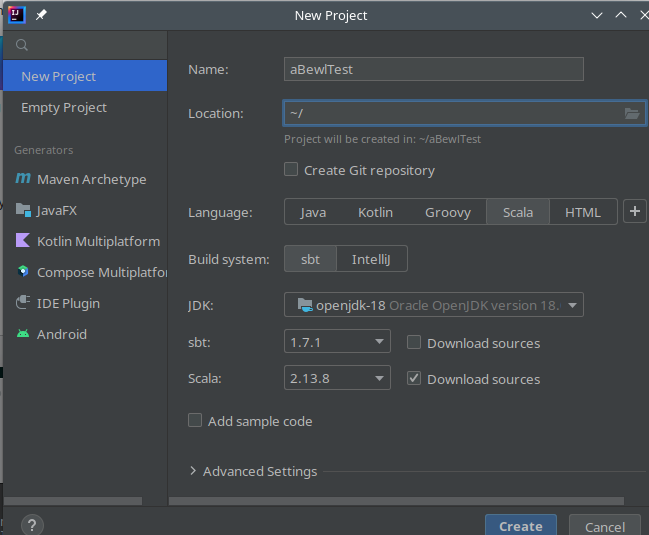The image size is (649, 535).
Task: Click the Kotlin Multiplatform icon
Action: [x=23, y=240]
